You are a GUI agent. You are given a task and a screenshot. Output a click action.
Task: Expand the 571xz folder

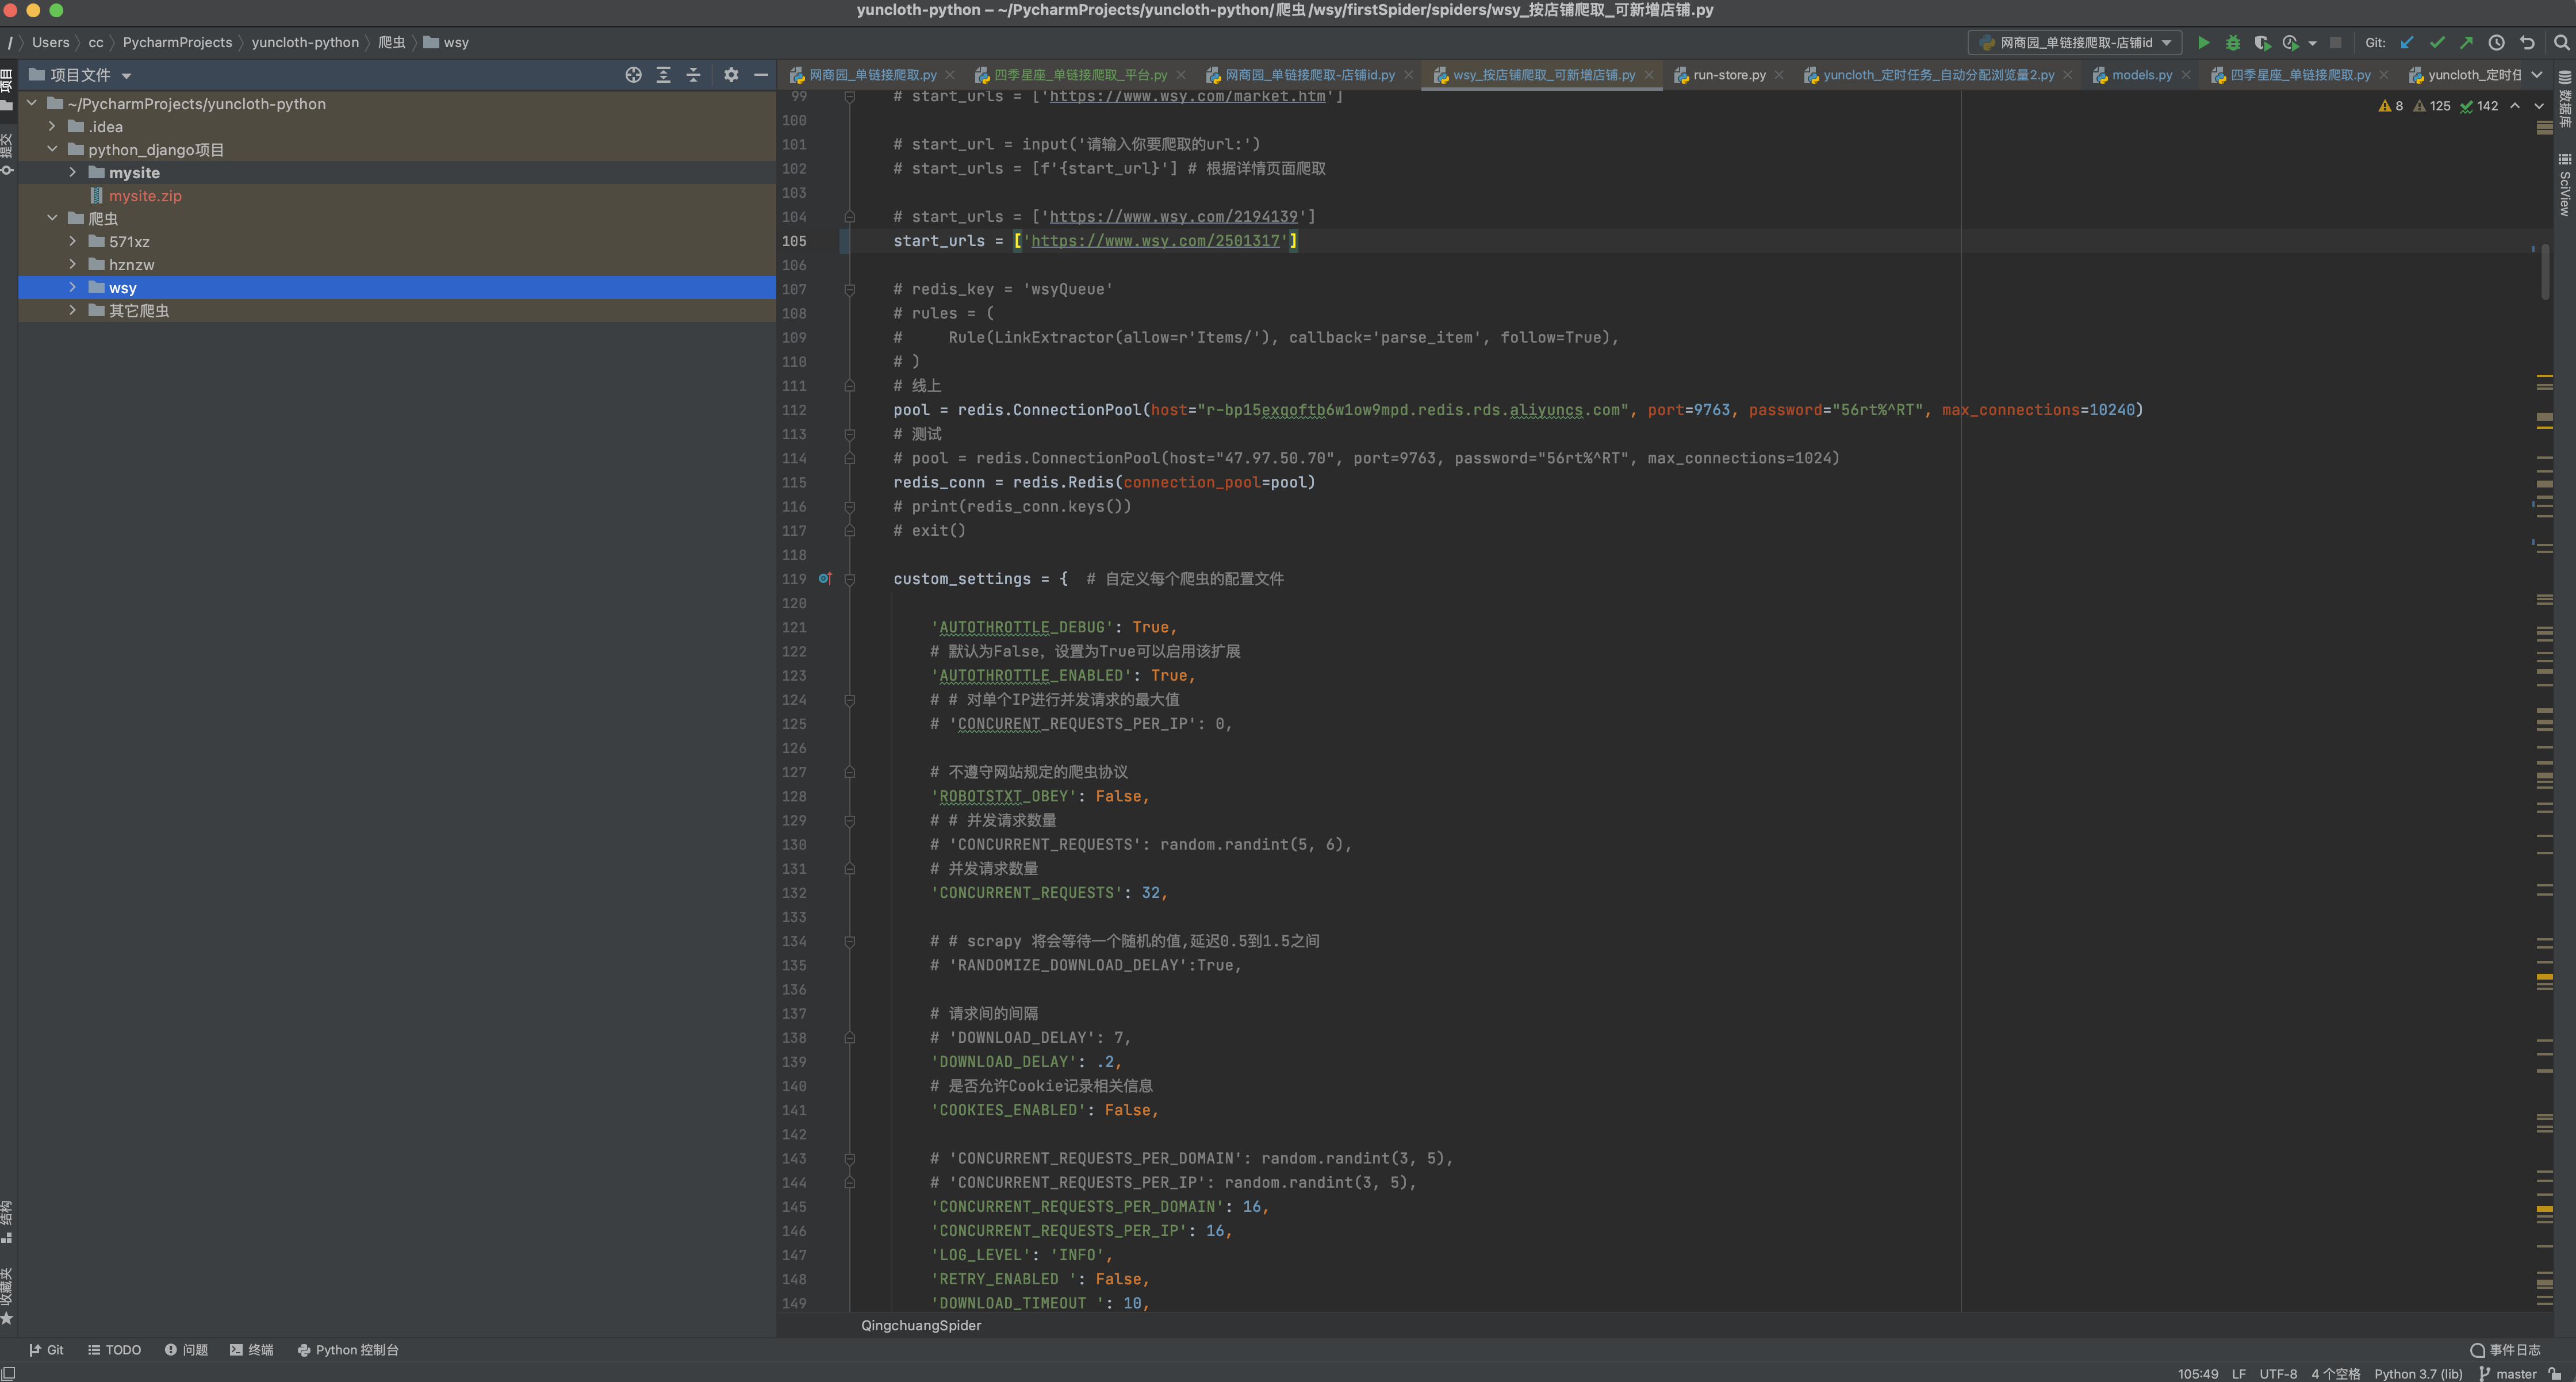(x=72, y=242)
